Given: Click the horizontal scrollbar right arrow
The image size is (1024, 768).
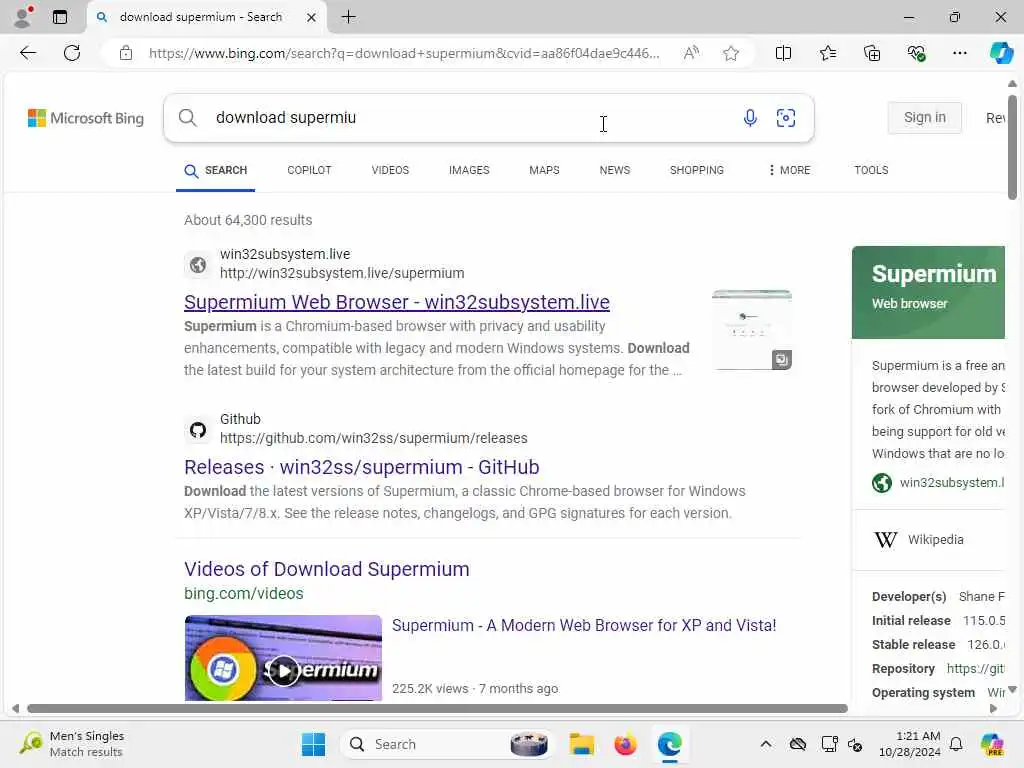Looking at the screenshot, I should click(993, 709).
